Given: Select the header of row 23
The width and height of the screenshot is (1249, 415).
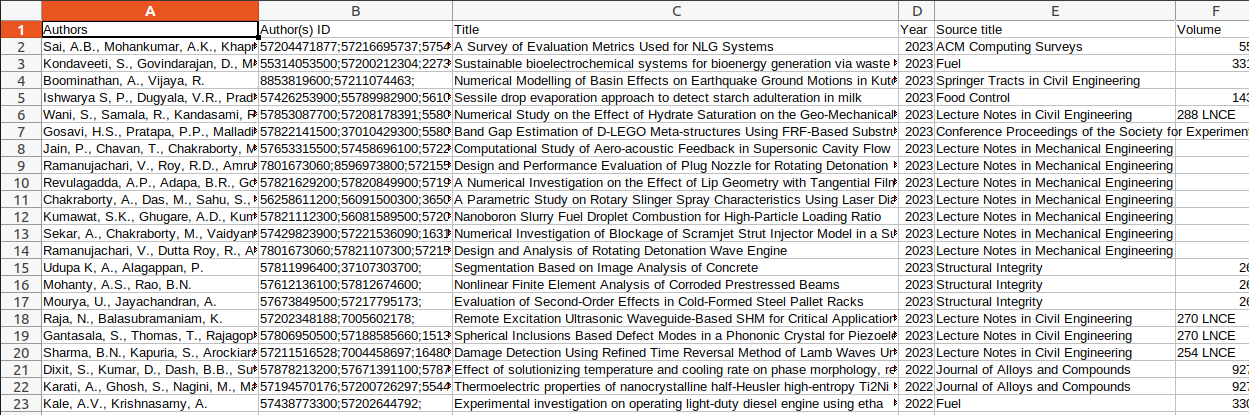Looking at the screenshot, I should [x=20, y=404].
